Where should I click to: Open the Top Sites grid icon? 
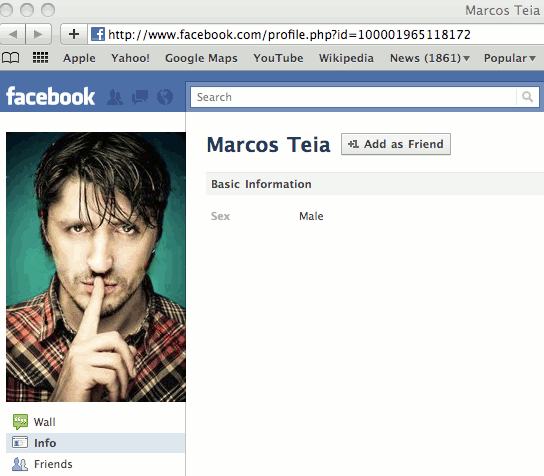[x=40, y=58]
